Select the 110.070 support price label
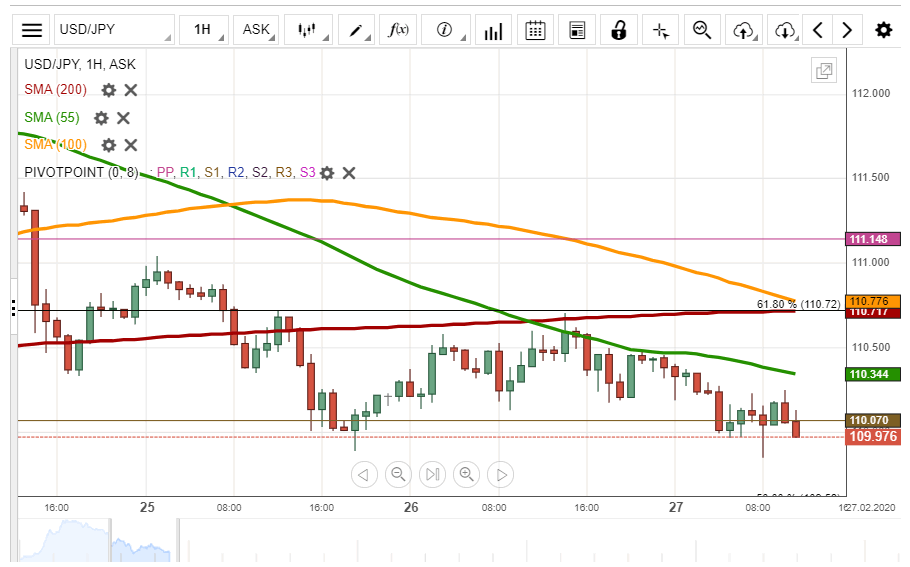The height and width of the screenshot is (567, 910). 873,420
